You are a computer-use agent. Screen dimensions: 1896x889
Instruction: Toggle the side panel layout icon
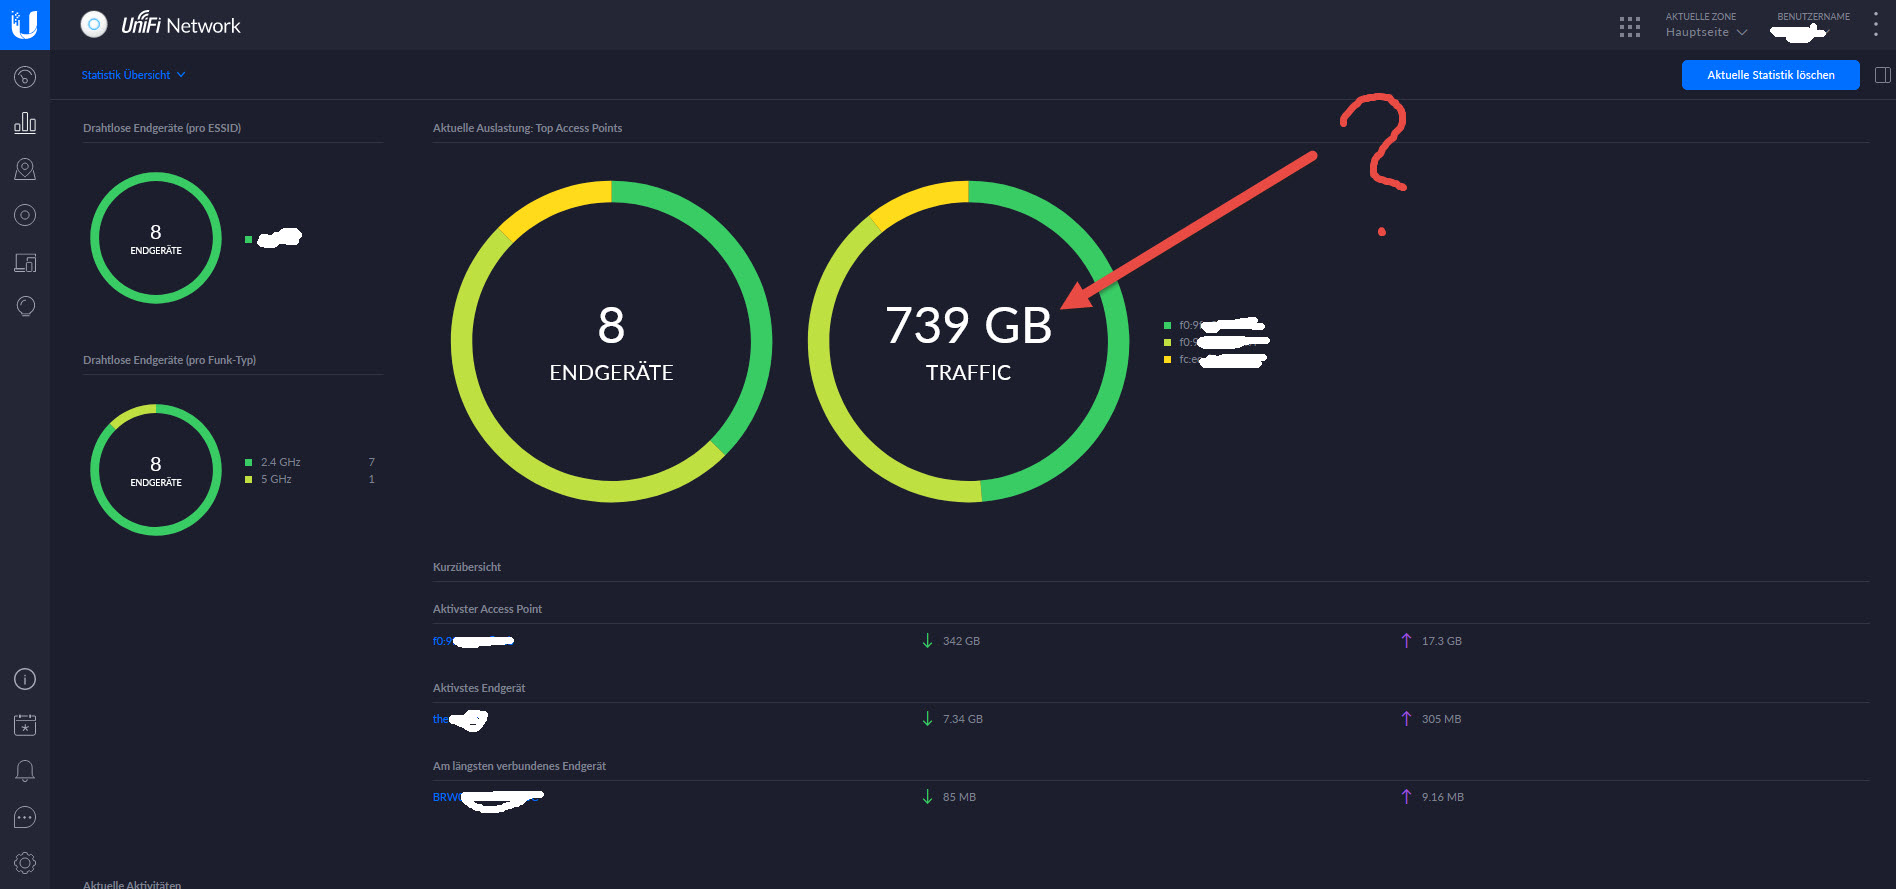coord(1882,75)
